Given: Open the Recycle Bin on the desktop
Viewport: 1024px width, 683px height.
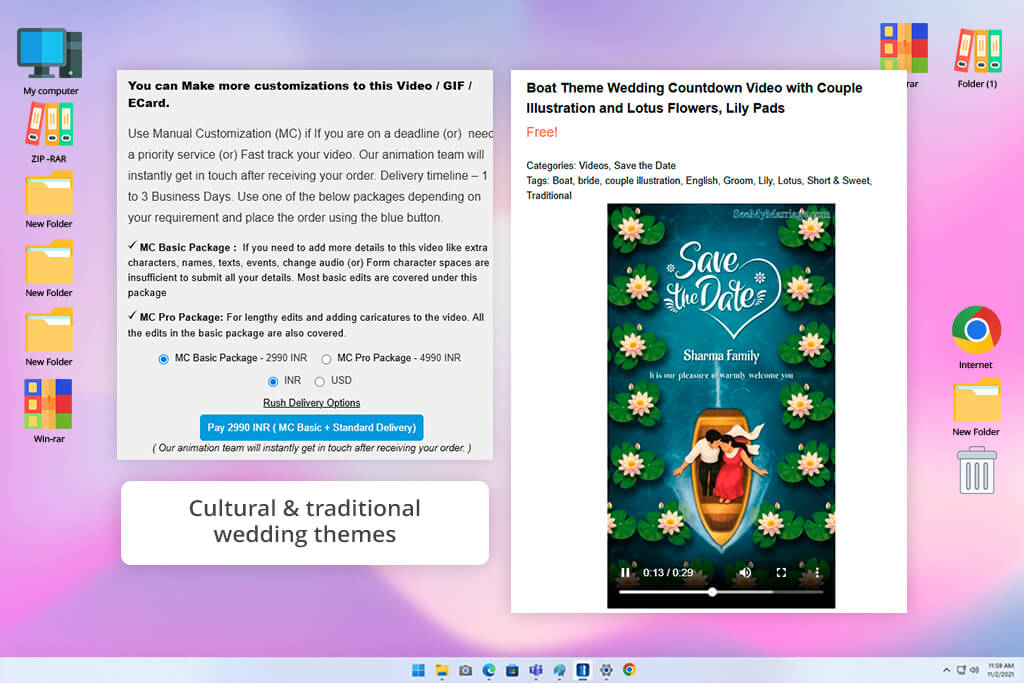Looking at the screenshot, I should (977, 470).
